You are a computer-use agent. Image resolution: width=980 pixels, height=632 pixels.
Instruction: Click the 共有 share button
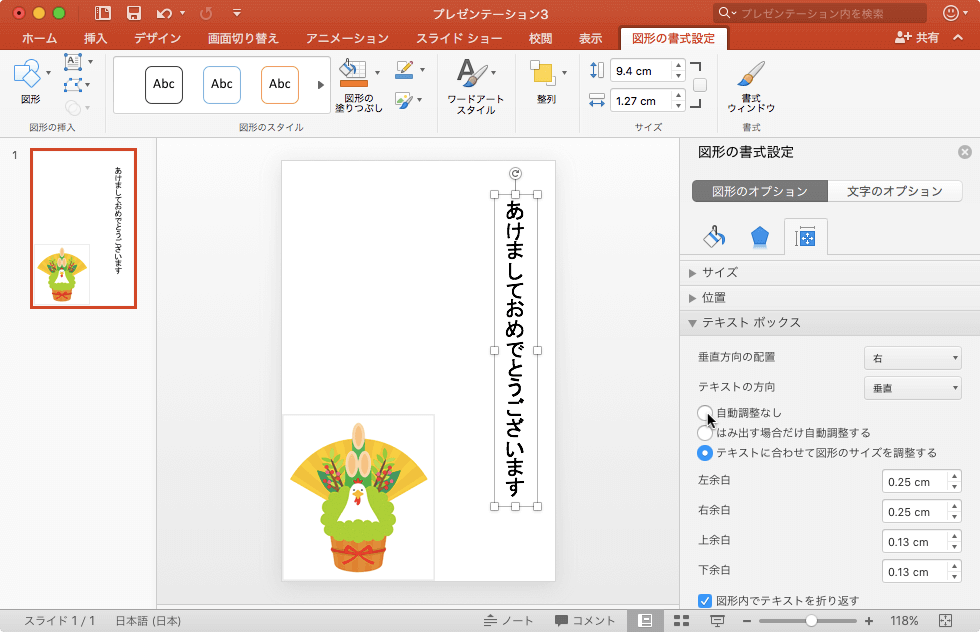[917, 38]
